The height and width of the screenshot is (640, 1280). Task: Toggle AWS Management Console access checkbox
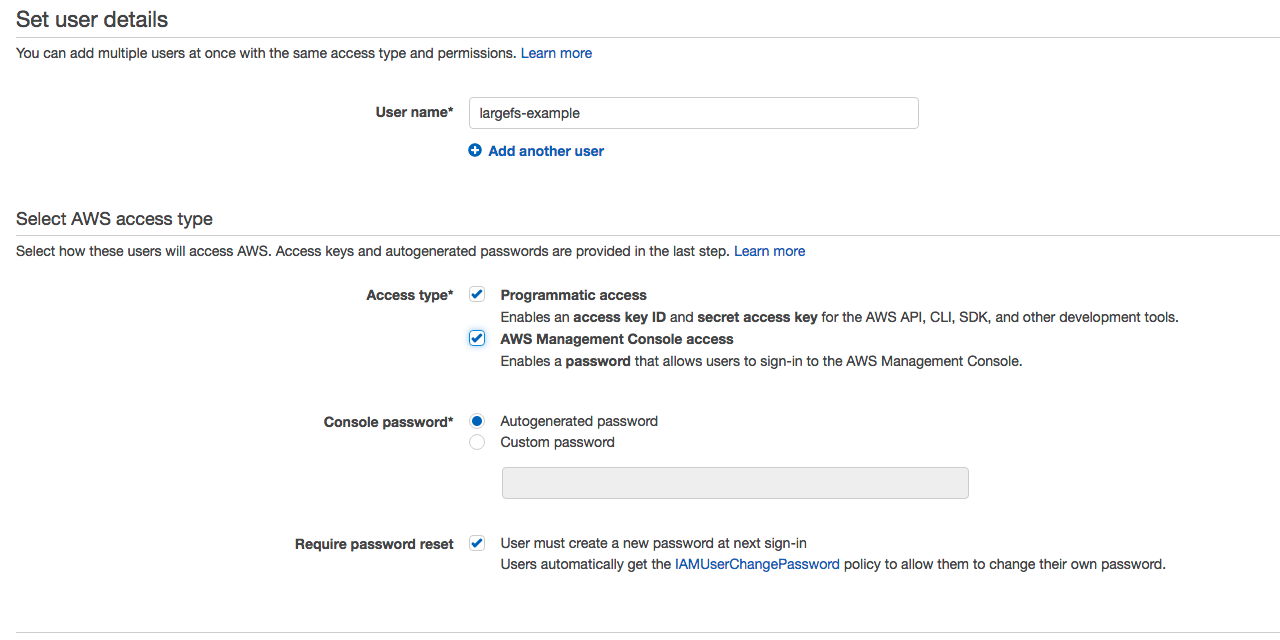click(x=477, y=339)
